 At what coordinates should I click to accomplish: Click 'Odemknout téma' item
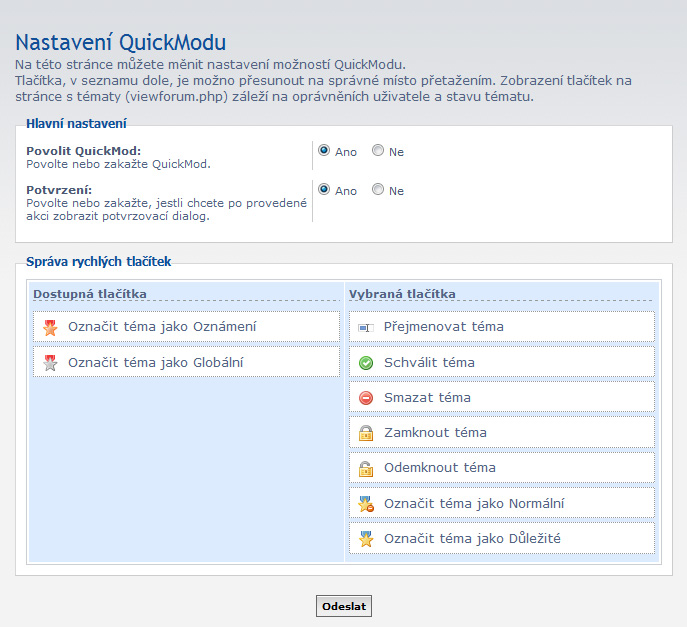pos(502,468)
